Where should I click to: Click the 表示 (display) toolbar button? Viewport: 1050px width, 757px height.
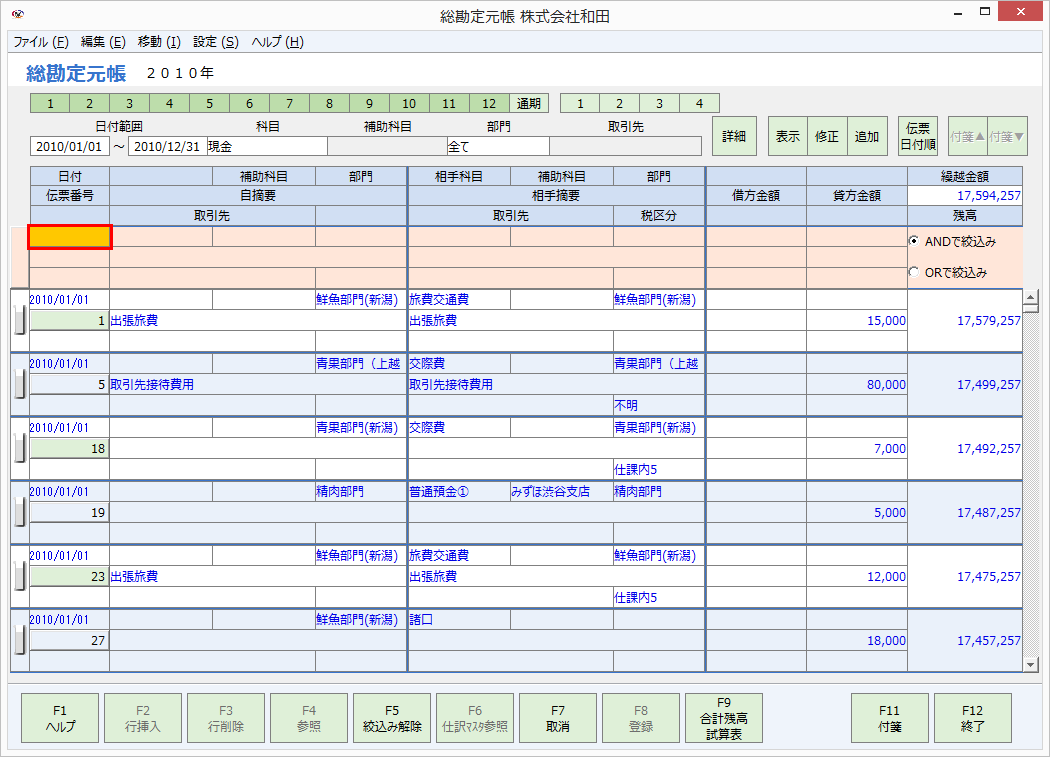tap(786, 136)
